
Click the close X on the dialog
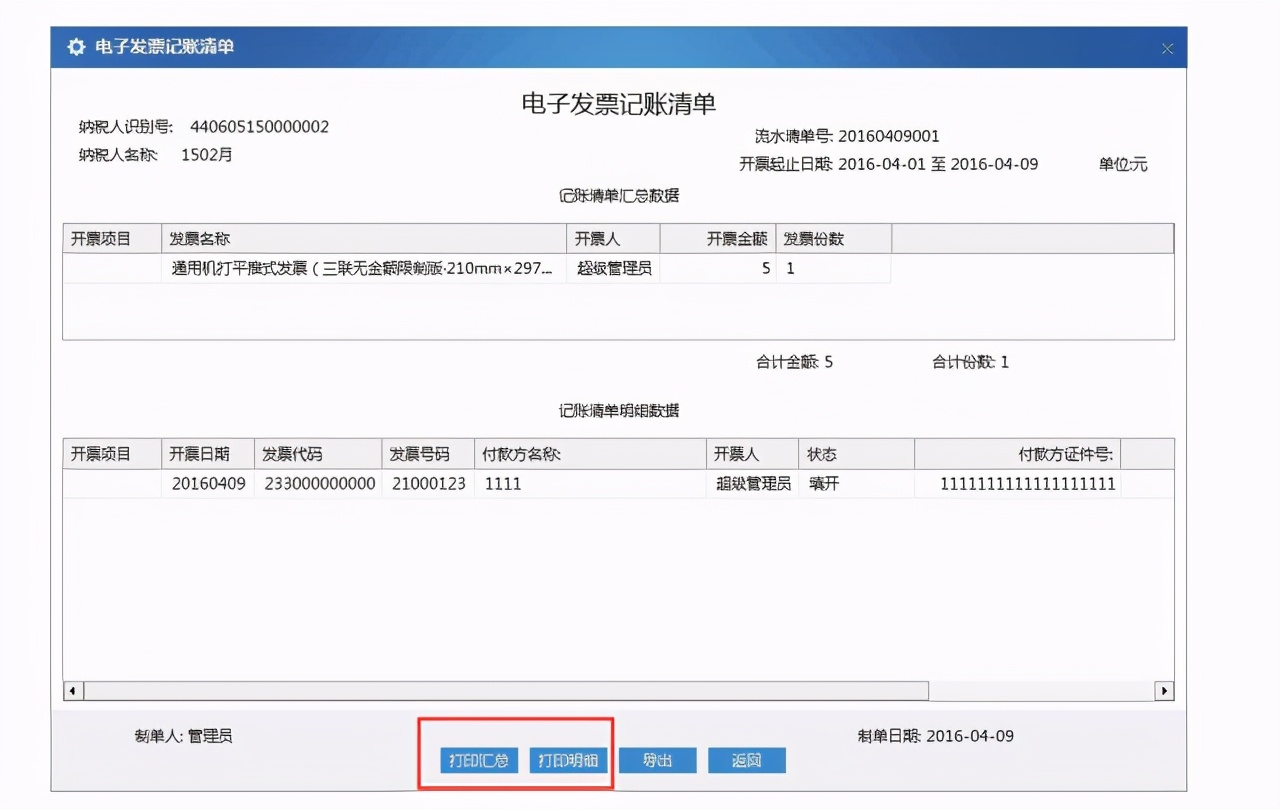click(x=1166, y=47)
